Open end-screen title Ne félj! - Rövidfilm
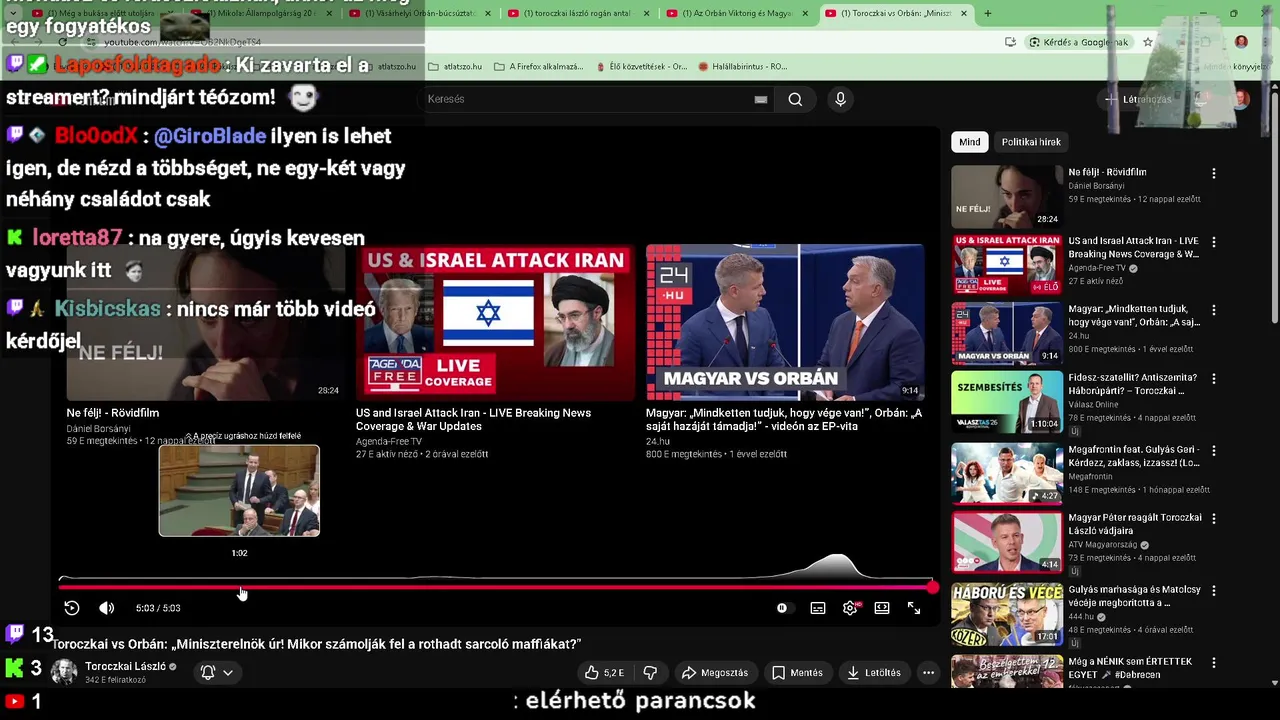 pyautogui.click(x=113, y=413)
